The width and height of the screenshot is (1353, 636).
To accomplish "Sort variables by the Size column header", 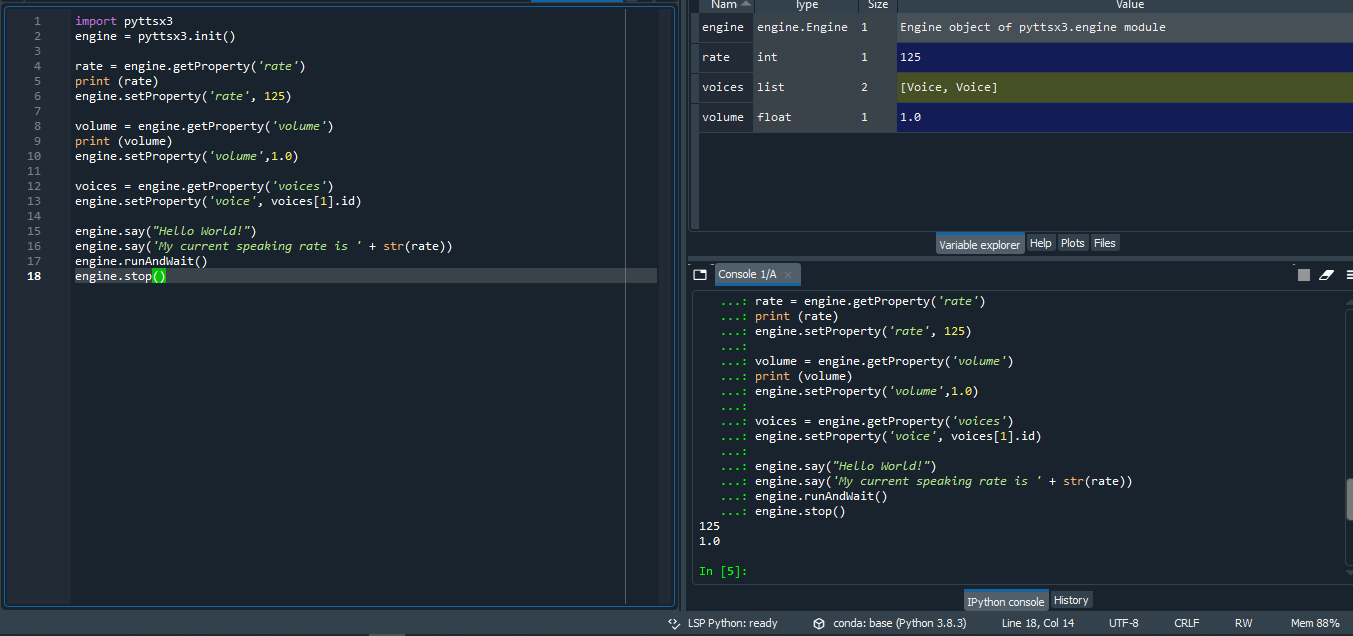I will pos(878,5).
